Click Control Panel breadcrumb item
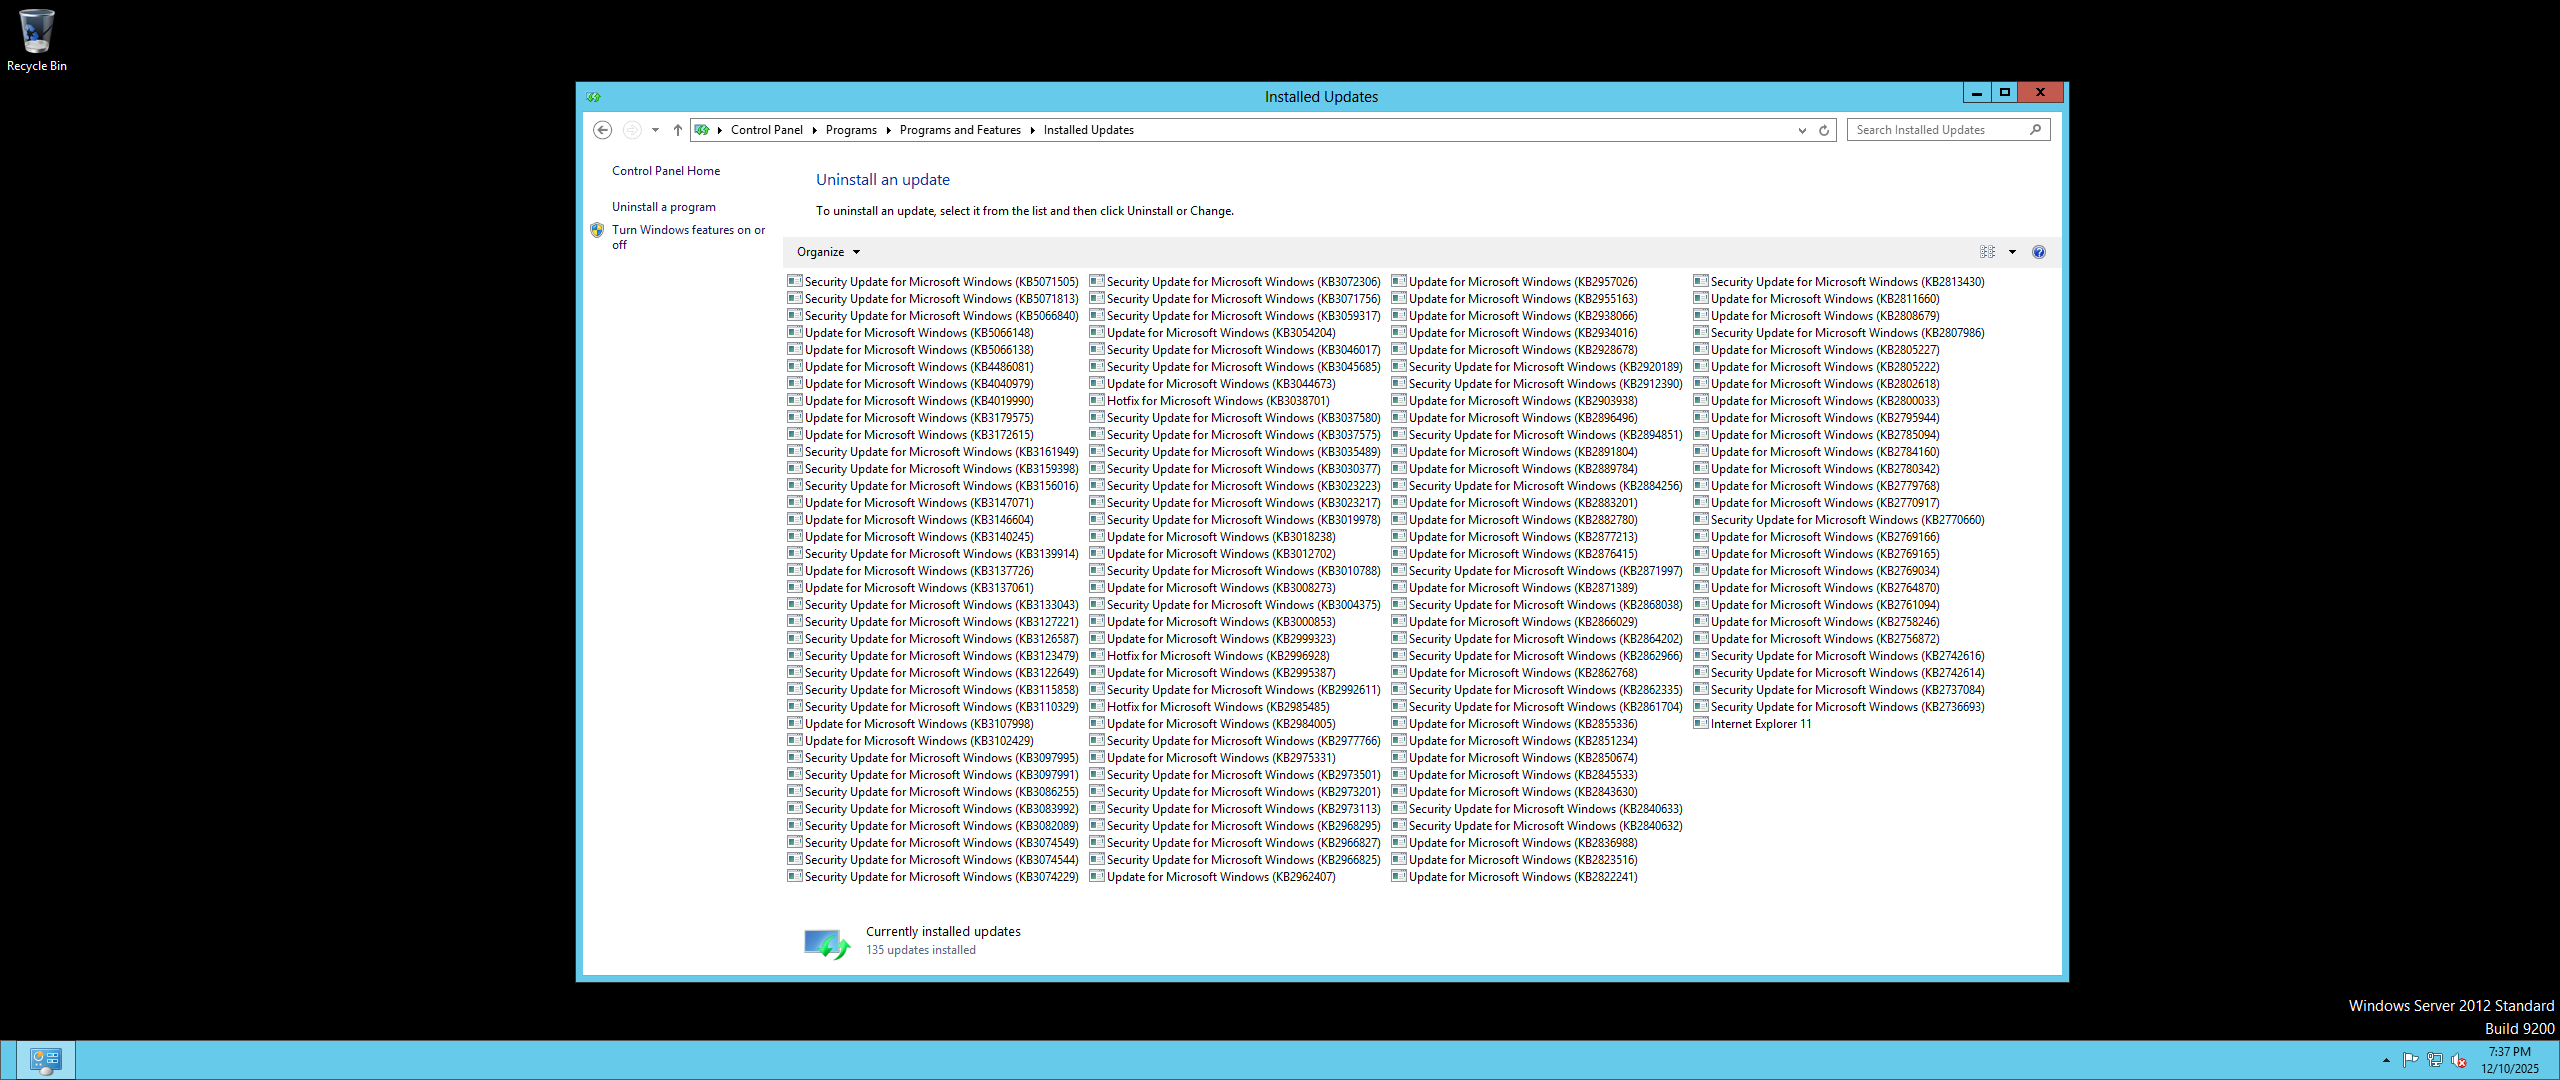The width and height of the screenshot is (2560, 1080). tap(766, 130)
